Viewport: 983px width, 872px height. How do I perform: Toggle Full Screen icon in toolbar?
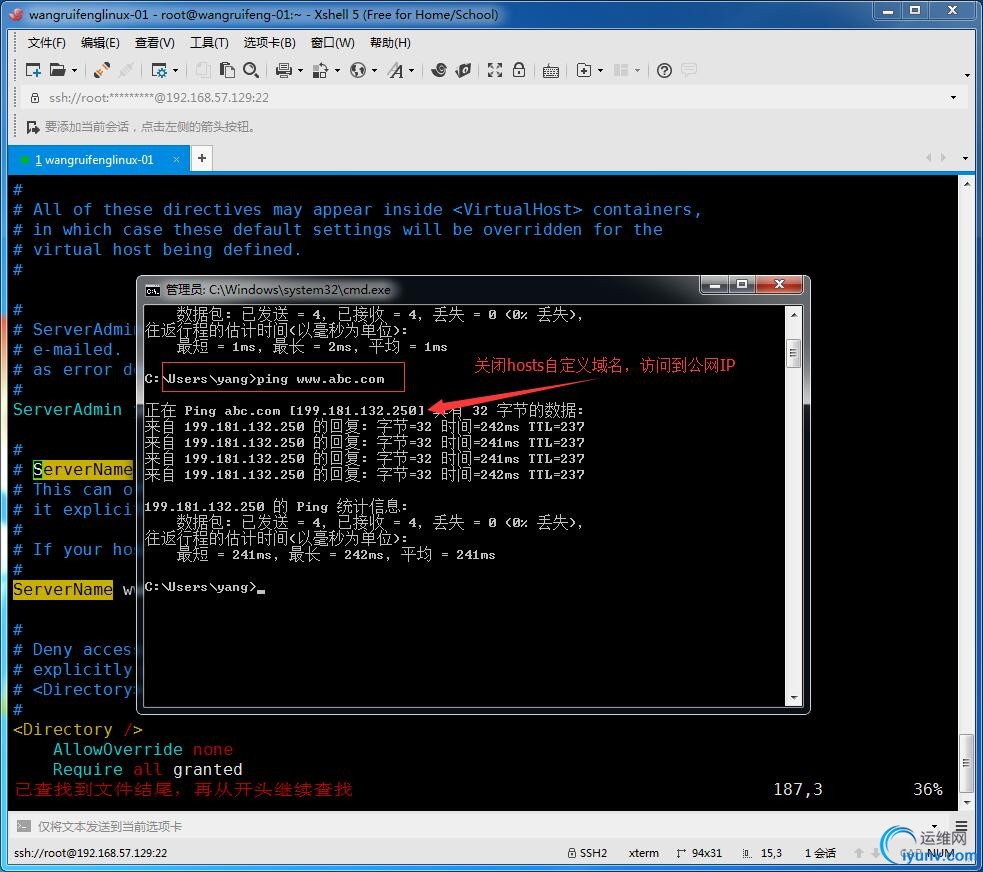(495, 70)
